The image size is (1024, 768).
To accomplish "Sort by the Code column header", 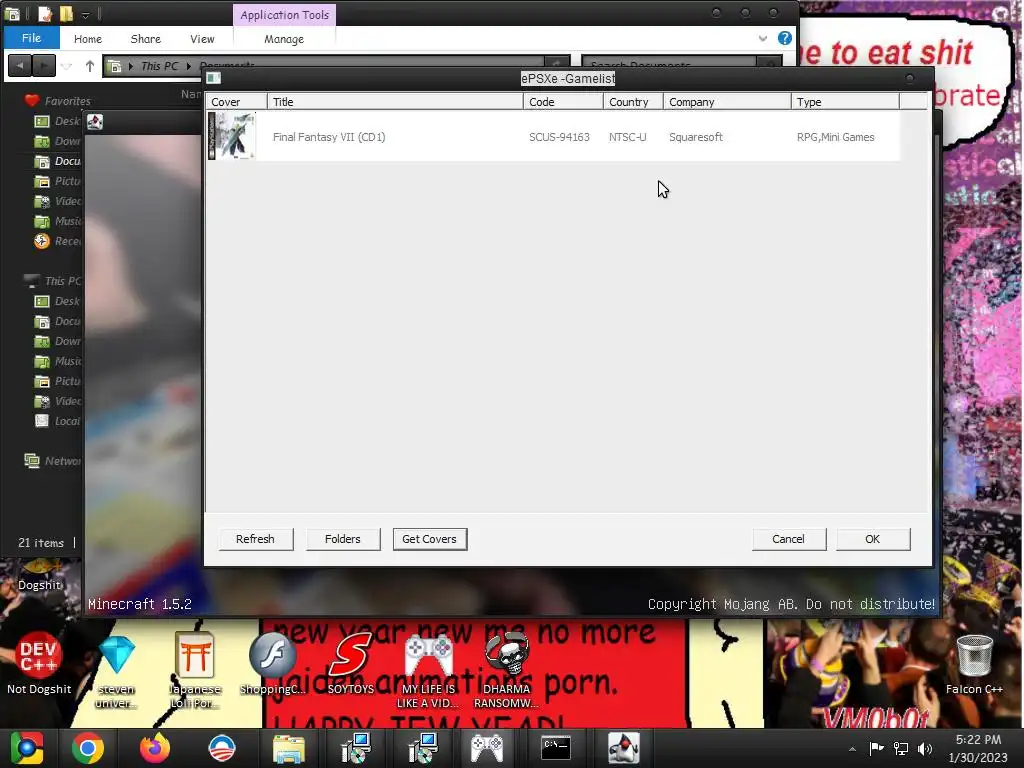I will pyautogui.click(x=564, y=101).
